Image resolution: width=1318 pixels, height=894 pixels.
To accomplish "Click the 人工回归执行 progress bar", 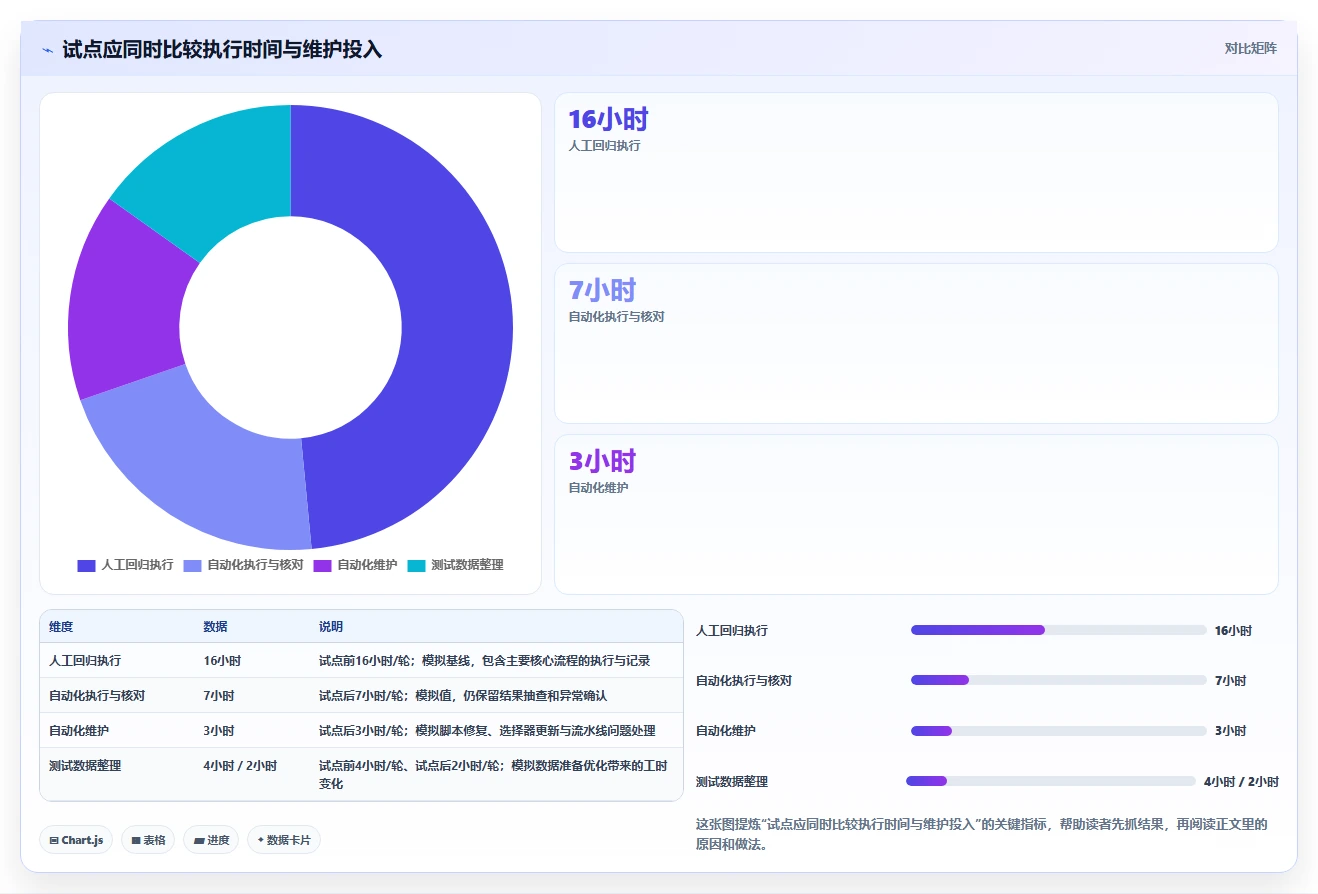I will tap(1058, 630).
